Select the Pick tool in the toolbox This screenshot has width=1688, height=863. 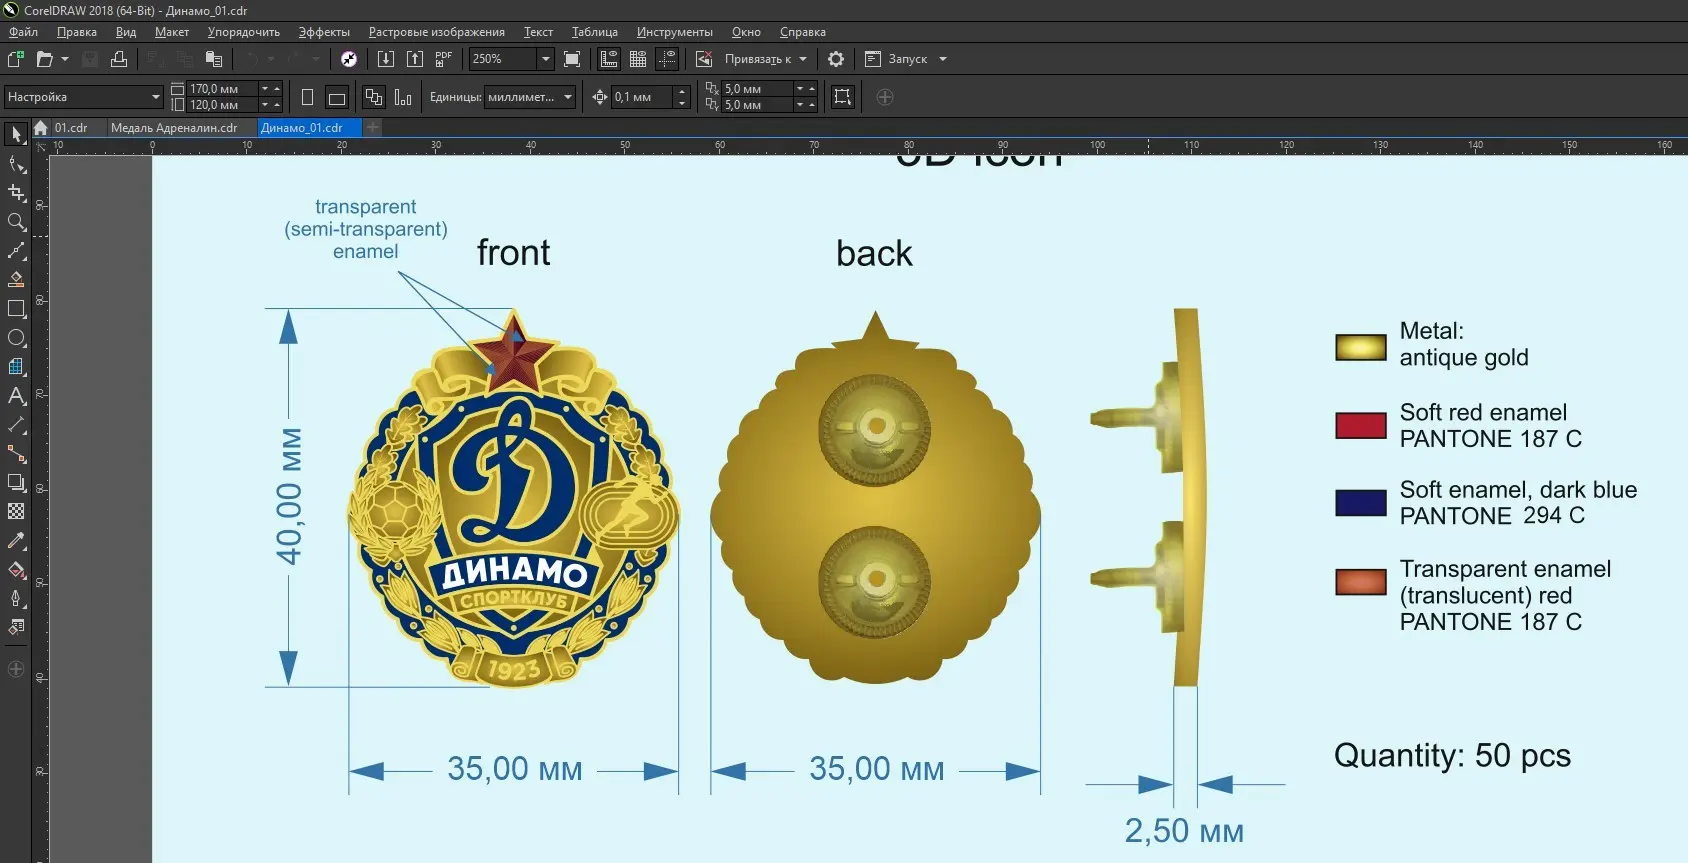pyautogui.click(x=16, y=134)
